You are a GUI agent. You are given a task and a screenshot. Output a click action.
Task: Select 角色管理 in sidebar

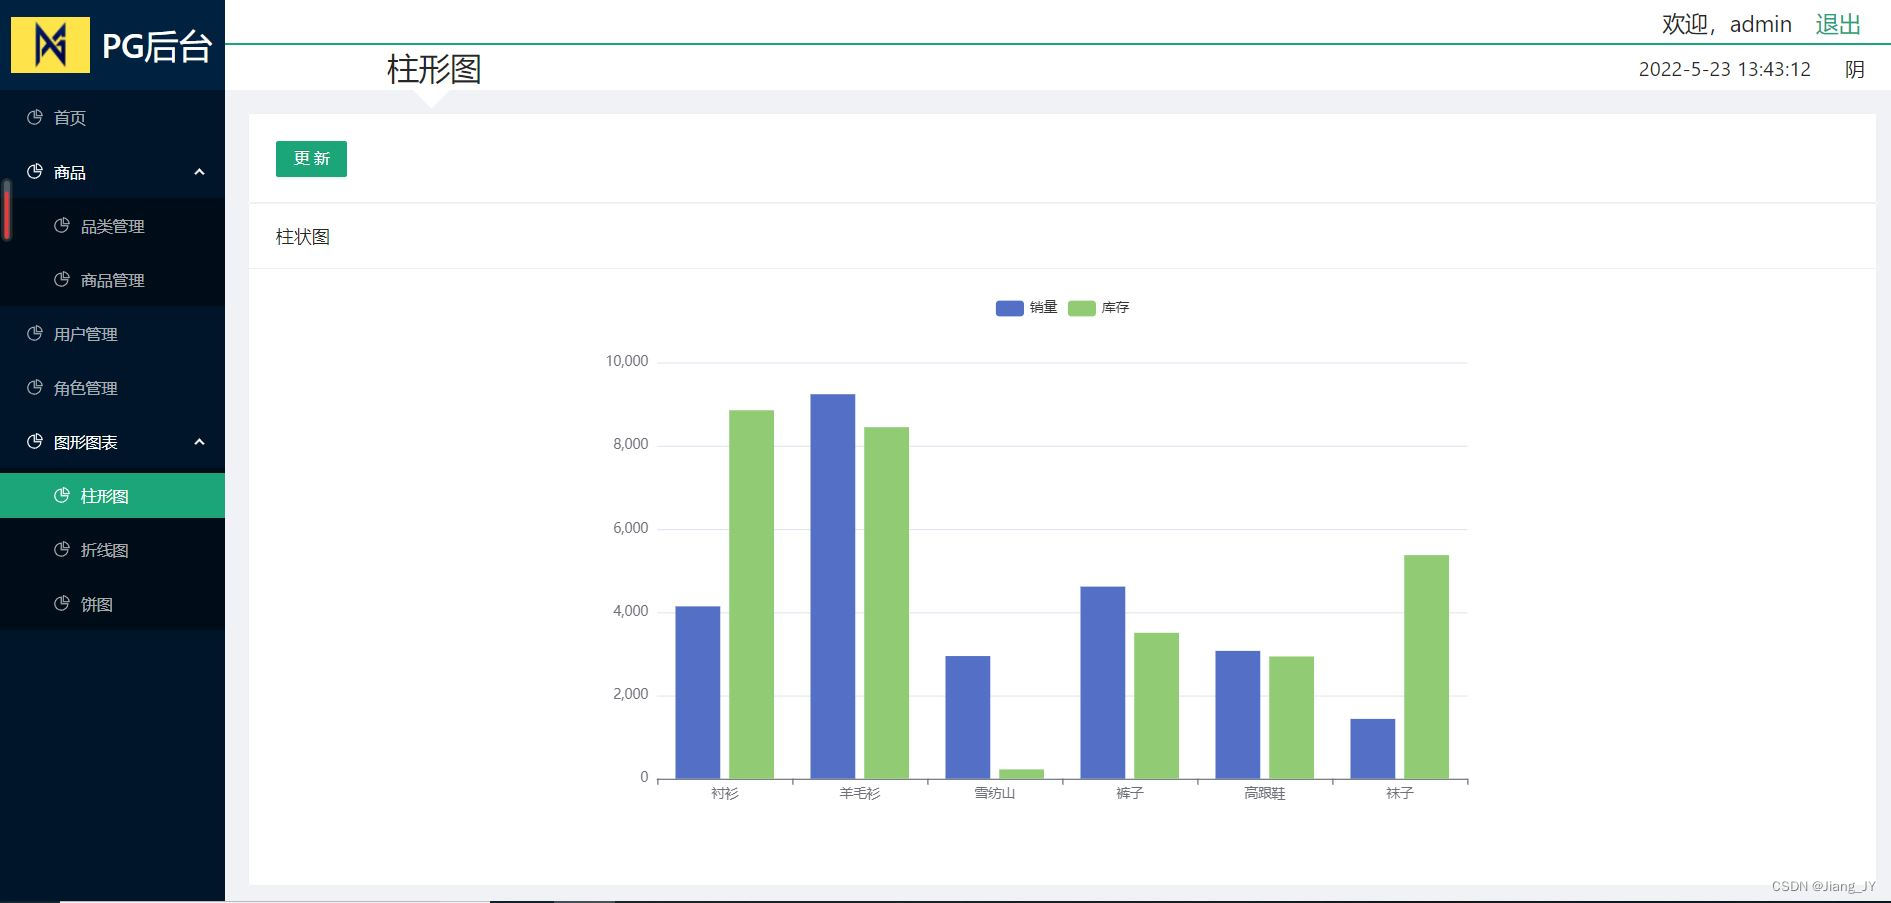(x=112, y=388)
